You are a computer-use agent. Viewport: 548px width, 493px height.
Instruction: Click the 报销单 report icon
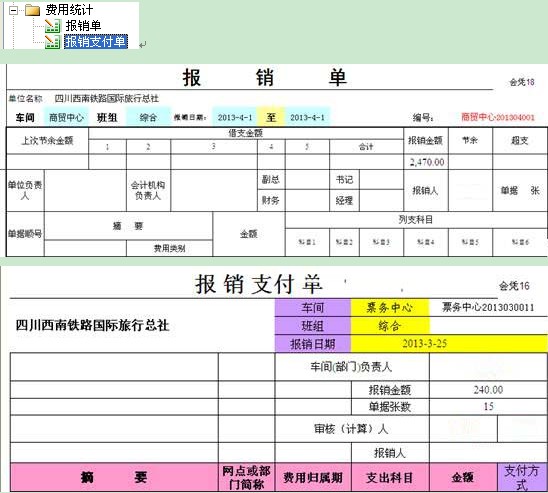[52, 26]
